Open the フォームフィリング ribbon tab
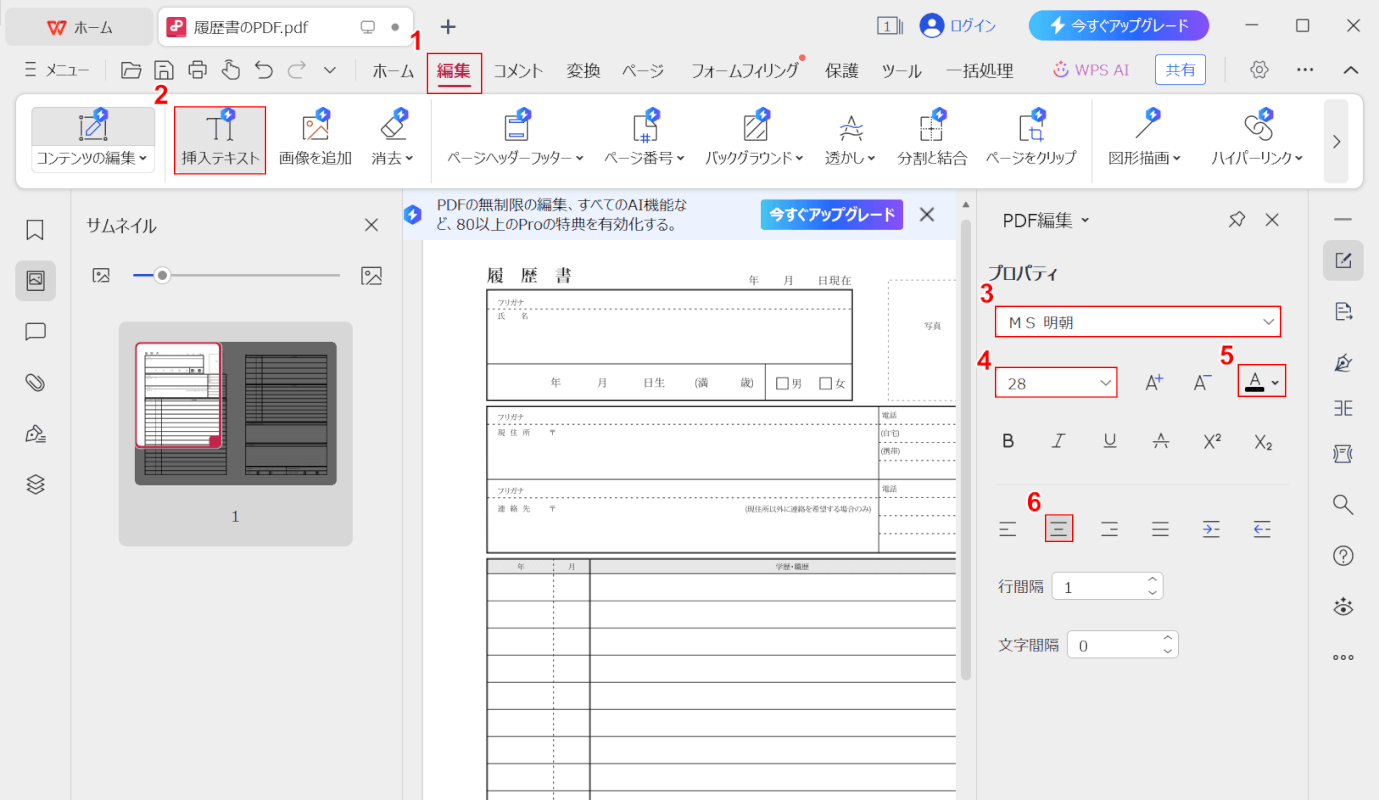This screenshot has height=800, width=1379. coord(745,71)
